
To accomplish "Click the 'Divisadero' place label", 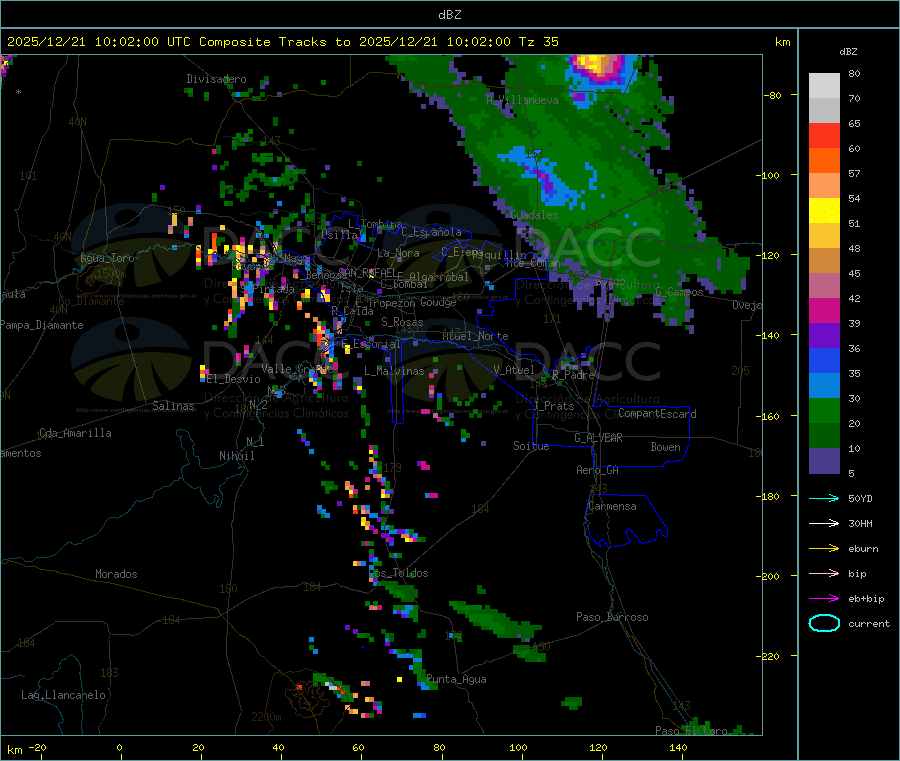I will [216, 79].
